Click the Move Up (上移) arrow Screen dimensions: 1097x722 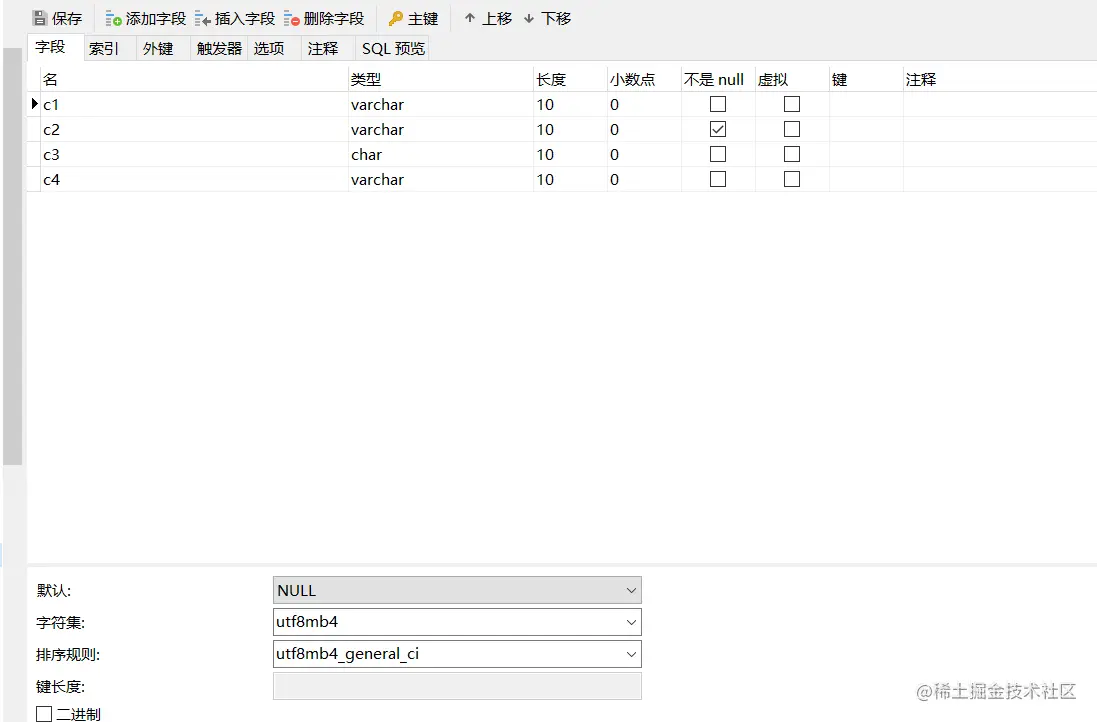[x=470, y=18]
